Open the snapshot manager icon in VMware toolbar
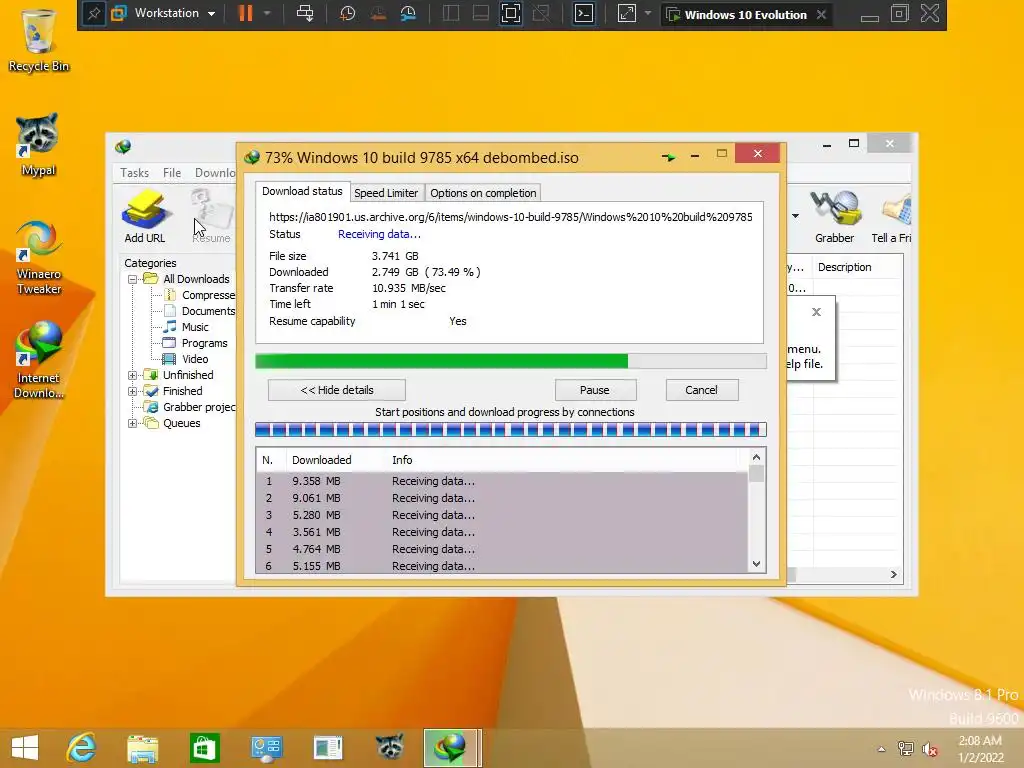Image resolution: width=1024 pixels, height=768 pixels. [409, 14]
